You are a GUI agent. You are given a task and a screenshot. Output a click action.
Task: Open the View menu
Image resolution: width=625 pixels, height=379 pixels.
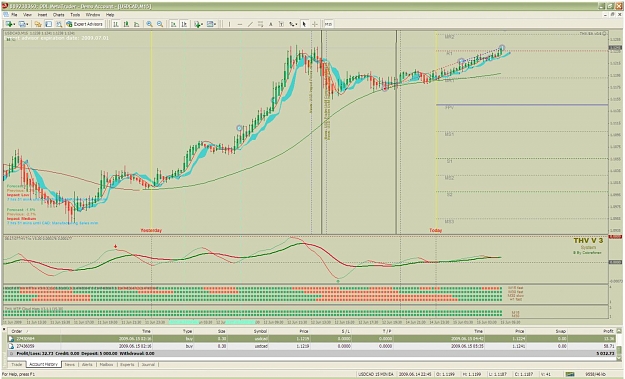point(27,15)
